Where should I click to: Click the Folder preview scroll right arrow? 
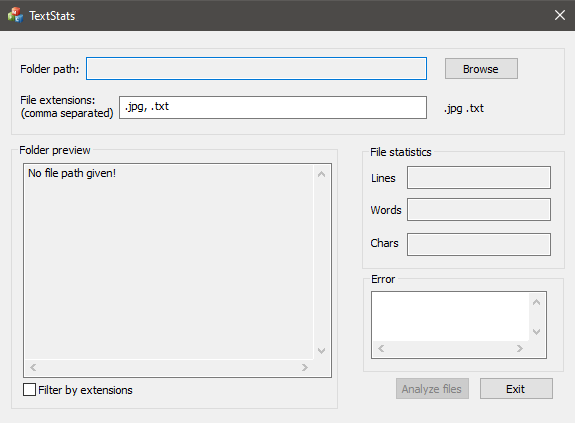click(x=304, y=367)
